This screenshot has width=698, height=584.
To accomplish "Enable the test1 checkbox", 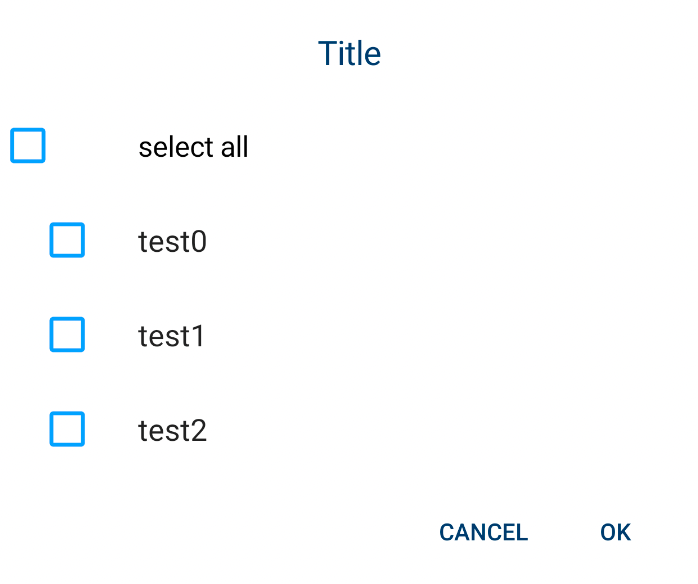I will [67, 335].
